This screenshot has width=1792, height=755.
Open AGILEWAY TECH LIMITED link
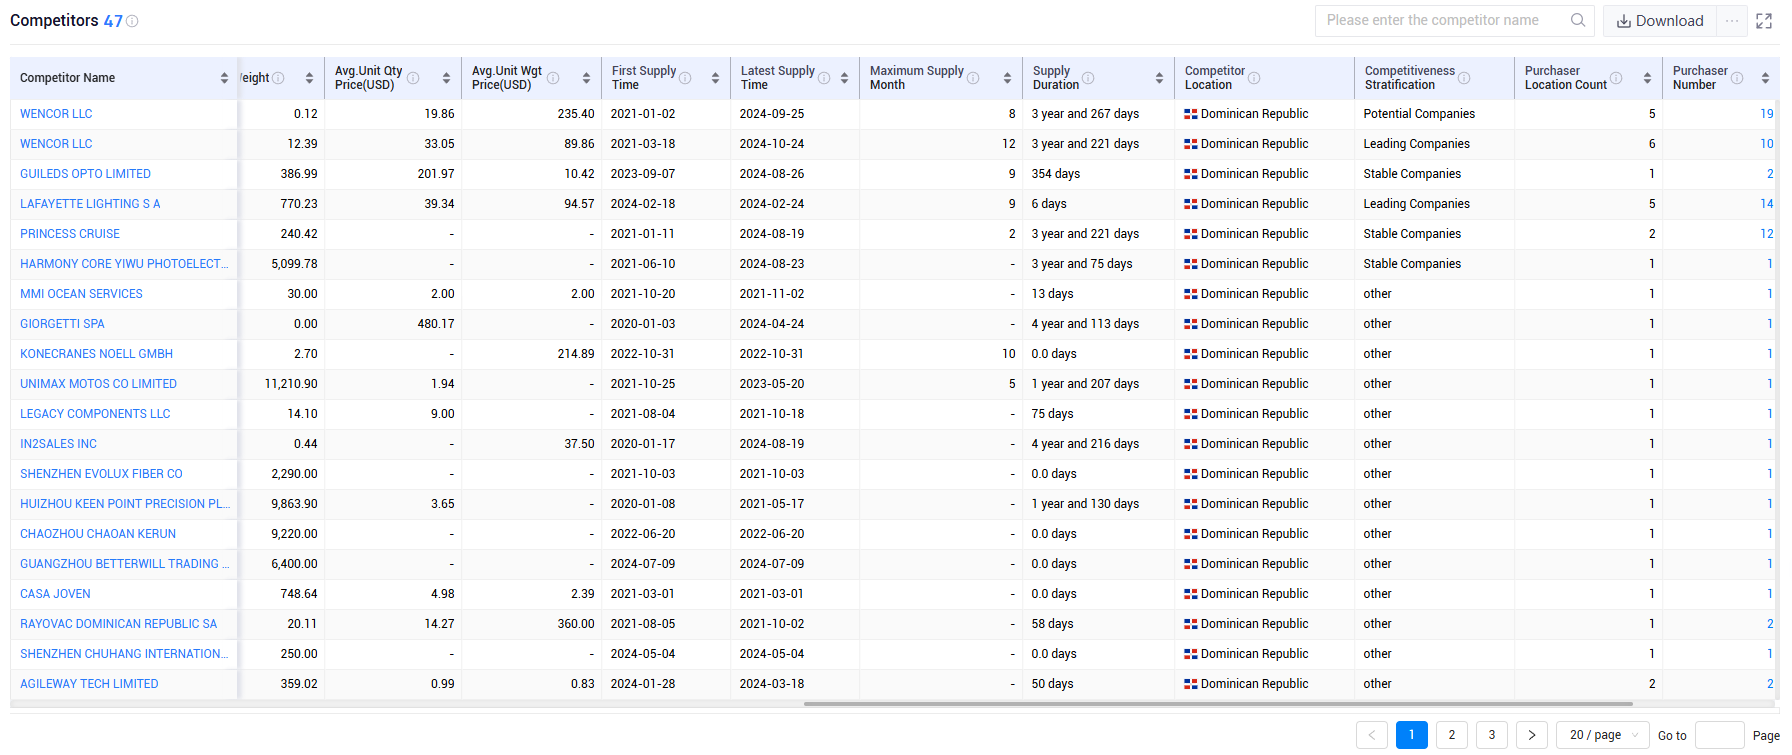[x=89, y=684]
